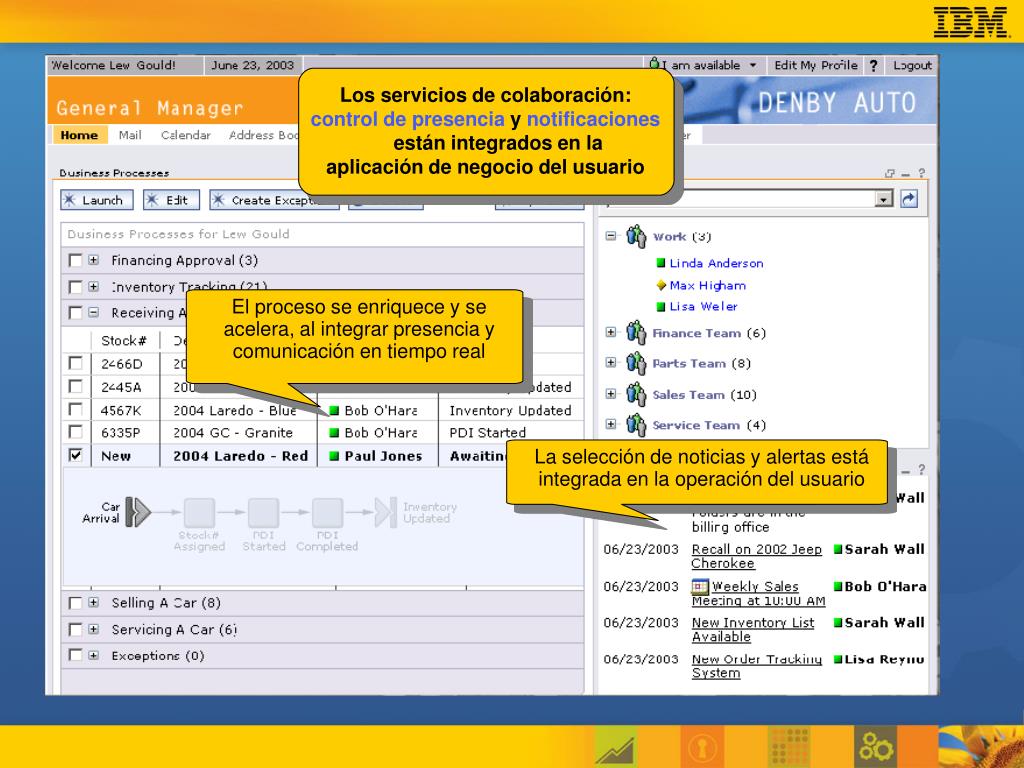1024x768 pixels.
Task: Tick the checkbox for stock 2445A
Action: coord(75,387)
